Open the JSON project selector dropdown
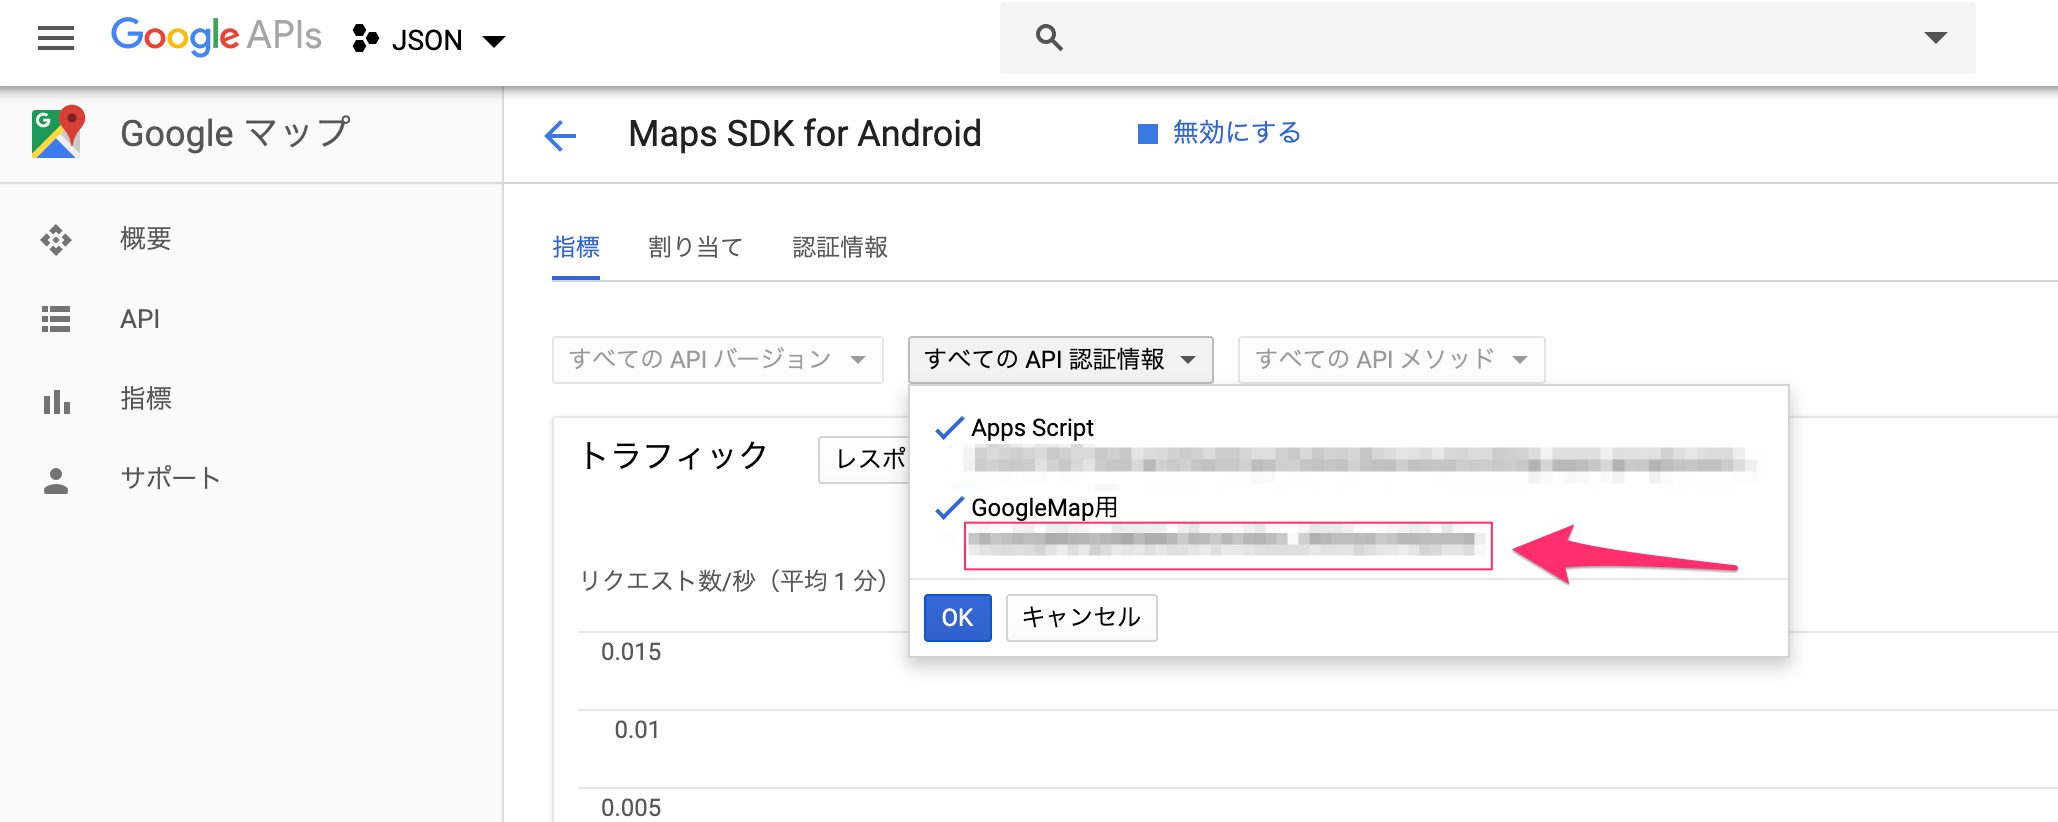This screenshot has width=2058, height=822. tap(430, 40)
